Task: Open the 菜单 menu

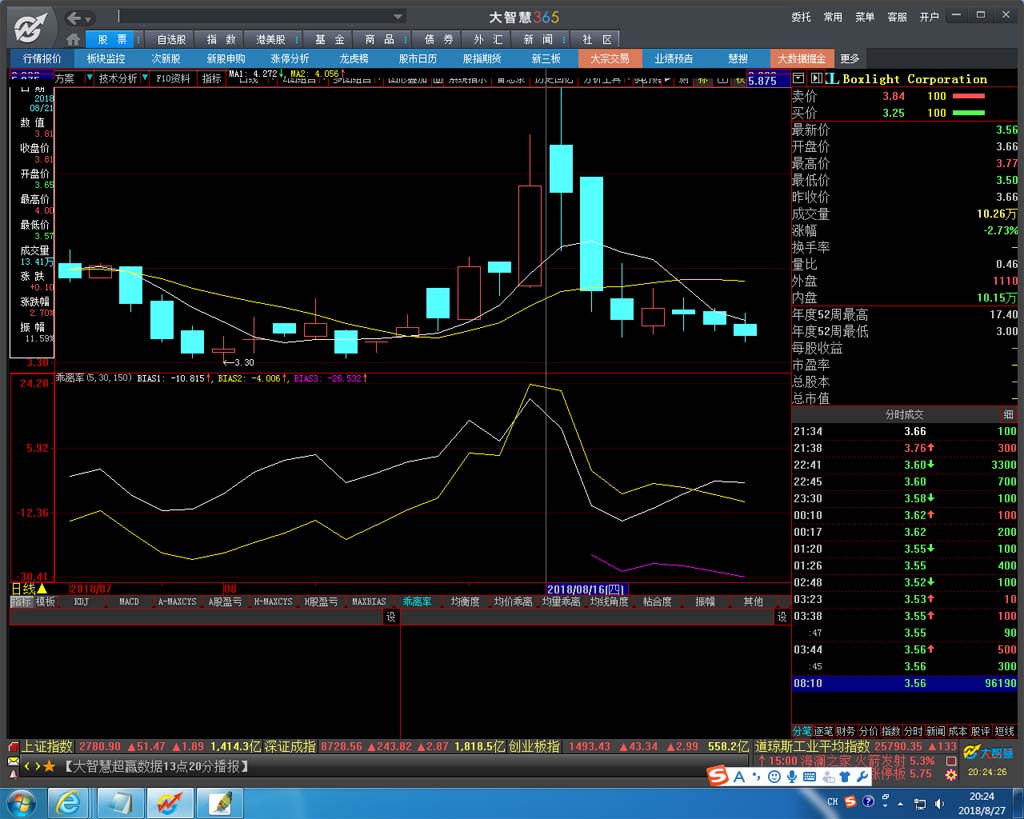Action: click(865, 17)
